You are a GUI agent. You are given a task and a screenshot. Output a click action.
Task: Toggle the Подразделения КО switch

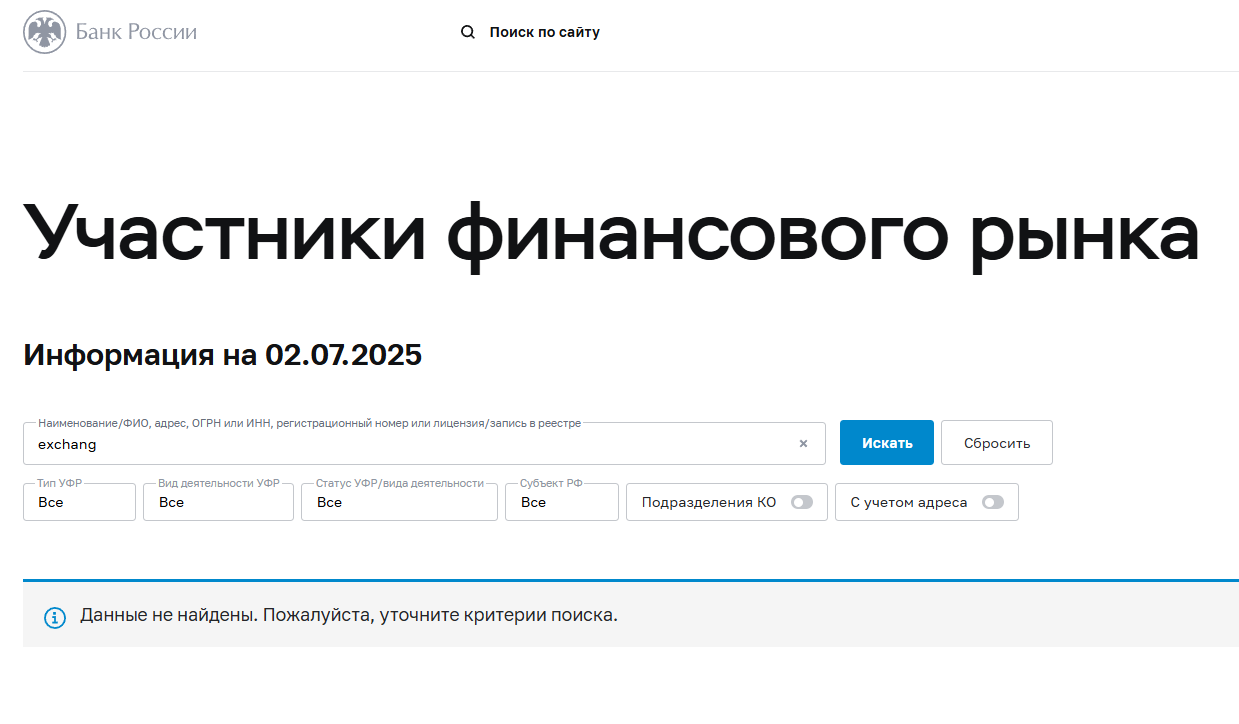click(802, 503)
